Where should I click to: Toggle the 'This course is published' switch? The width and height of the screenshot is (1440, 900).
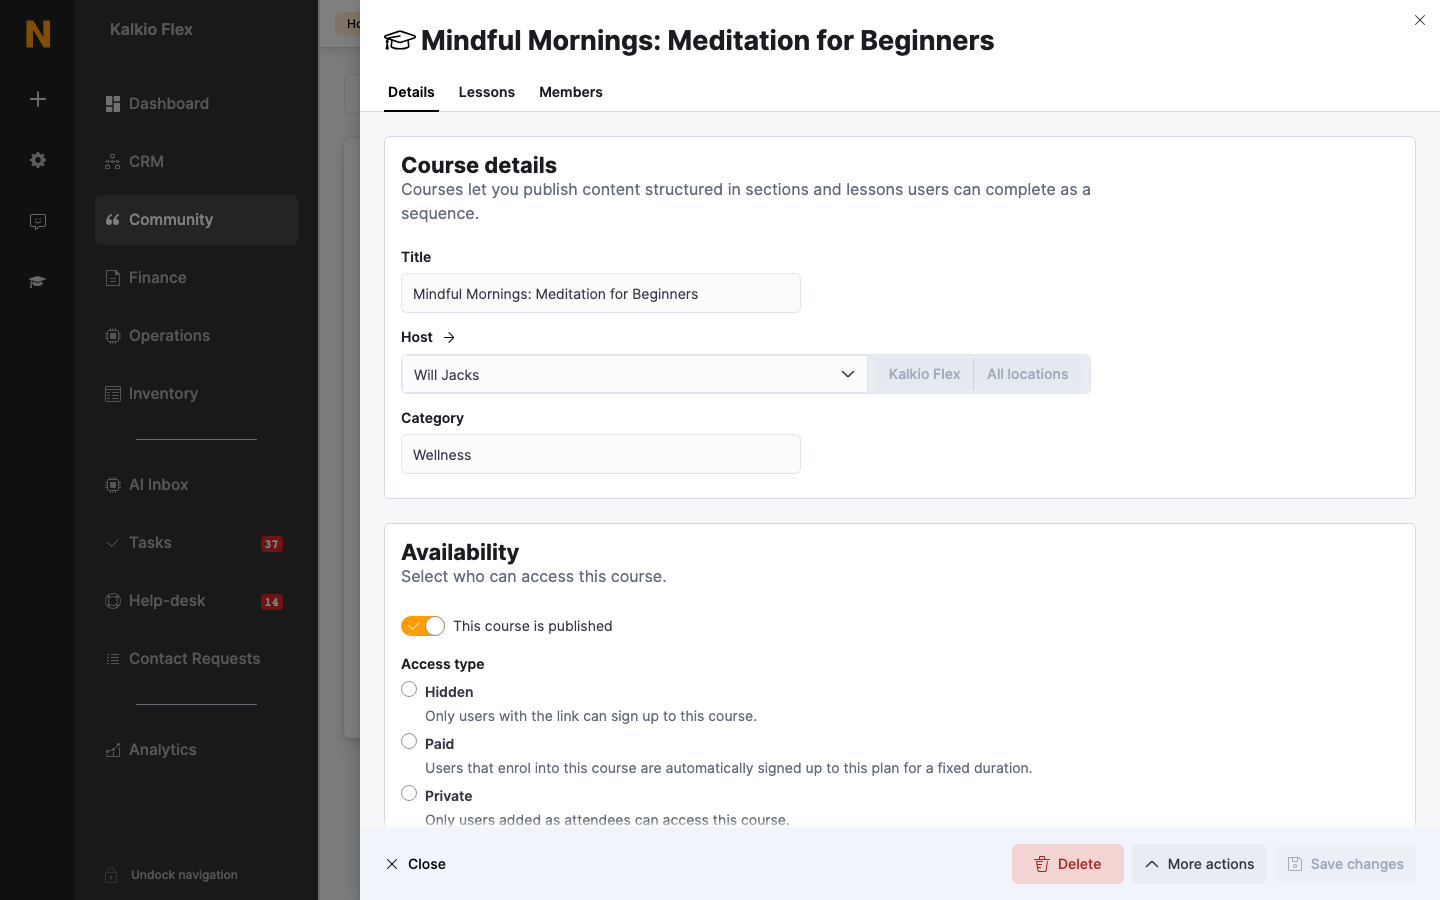[x=423, y=626]
